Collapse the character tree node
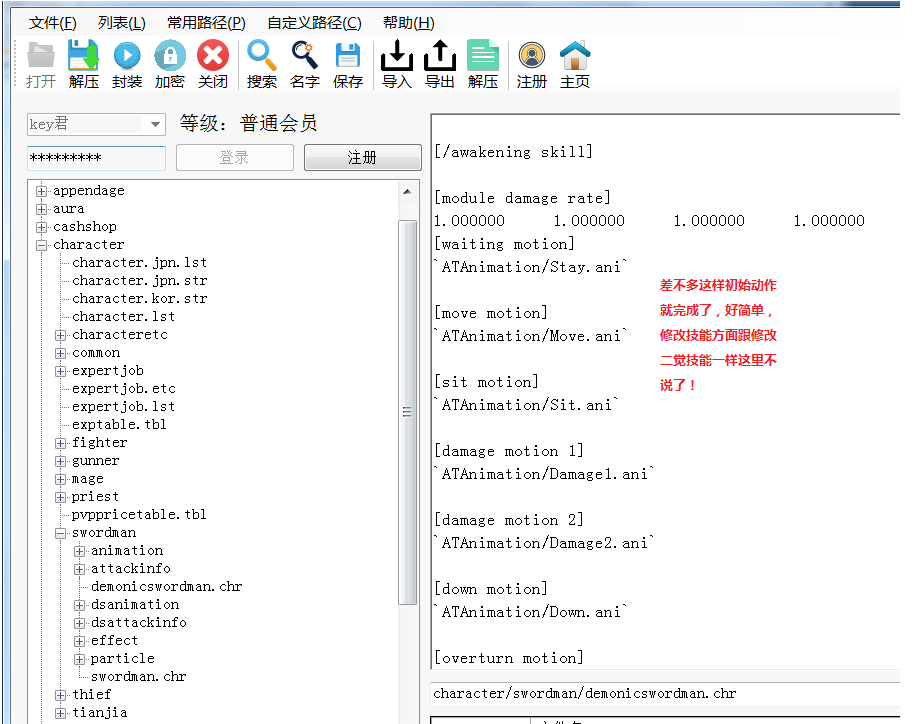922x724 pixels. pos(42,245)
